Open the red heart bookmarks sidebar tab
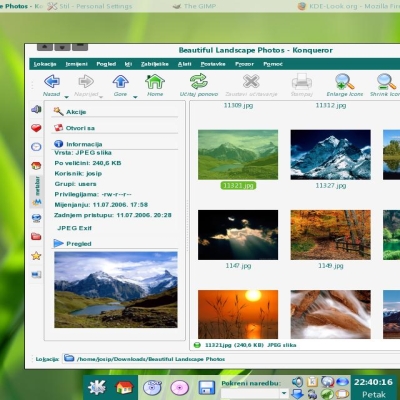Image resolution: width=400 pixels, height=400 pixels. (36, 128)
